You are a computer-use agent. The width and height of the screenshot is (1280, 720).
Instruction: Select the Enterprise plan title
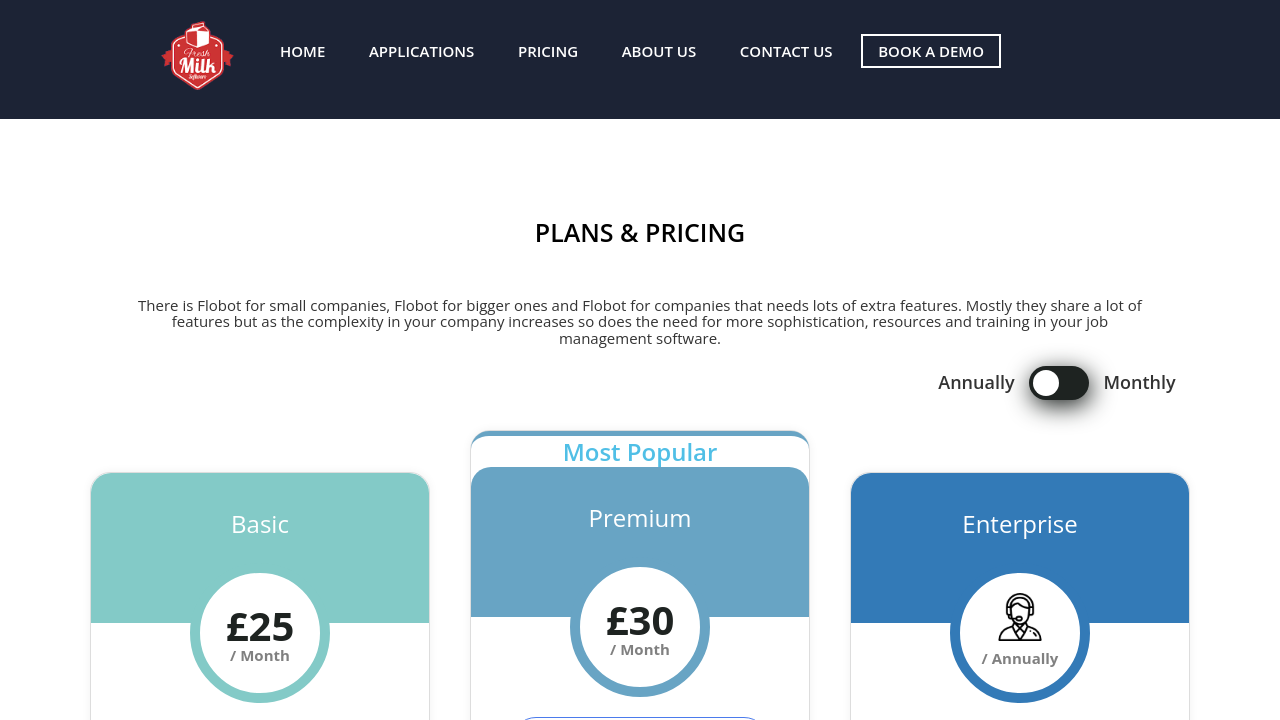coord(1019,525)
